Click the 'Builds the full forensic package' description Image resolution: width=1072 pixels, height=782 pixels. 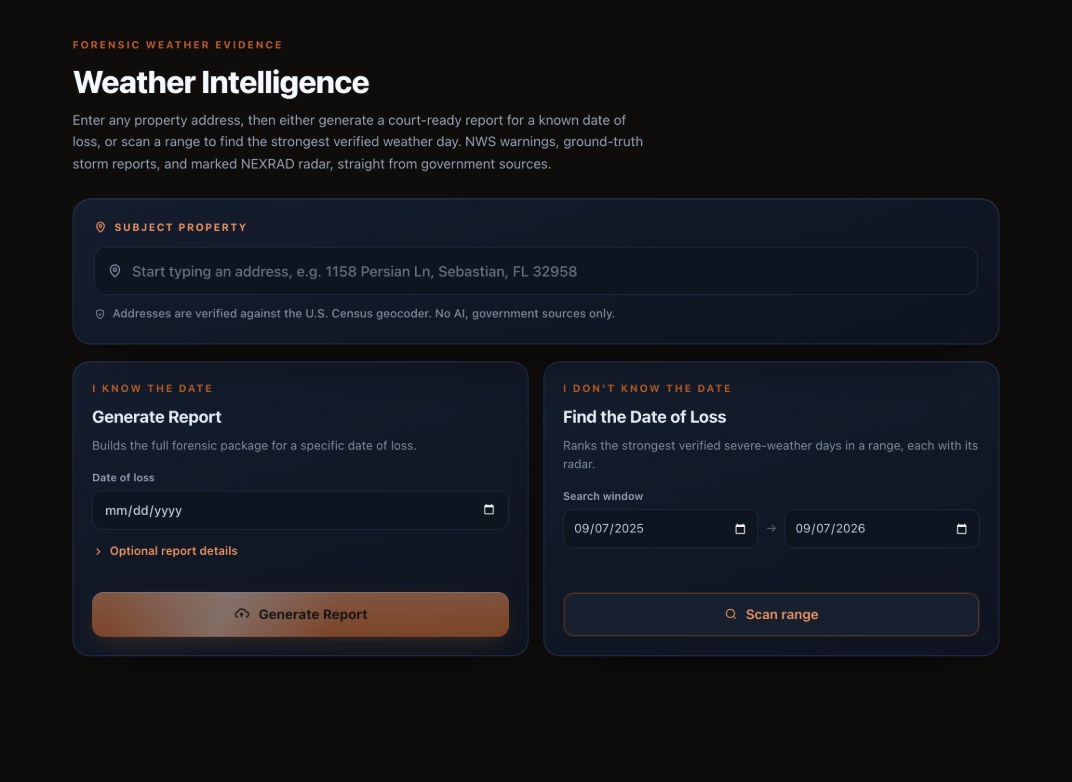[254, 446]
